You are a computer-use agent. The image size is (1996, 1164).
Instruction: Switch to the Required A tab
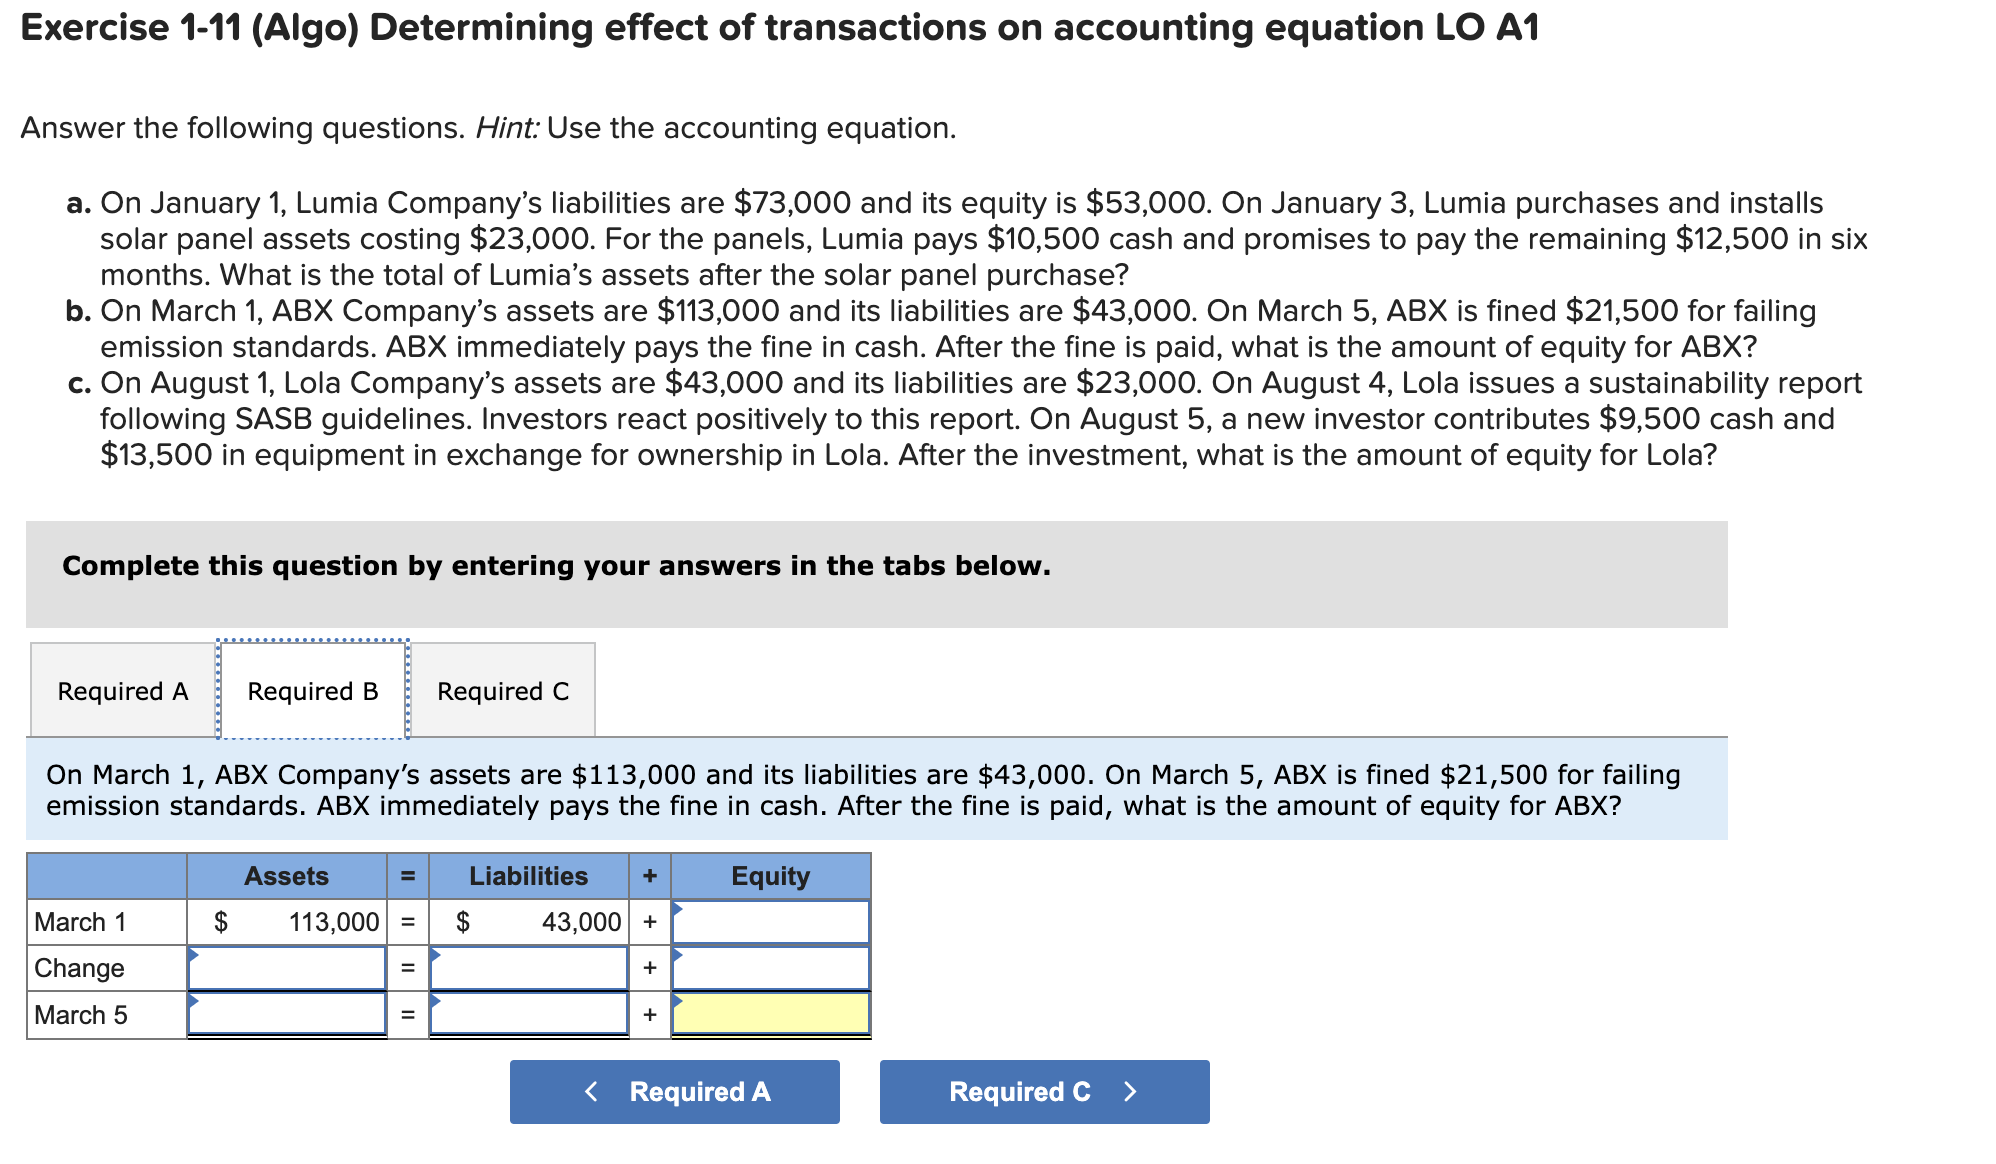click(x=122, y=690)
